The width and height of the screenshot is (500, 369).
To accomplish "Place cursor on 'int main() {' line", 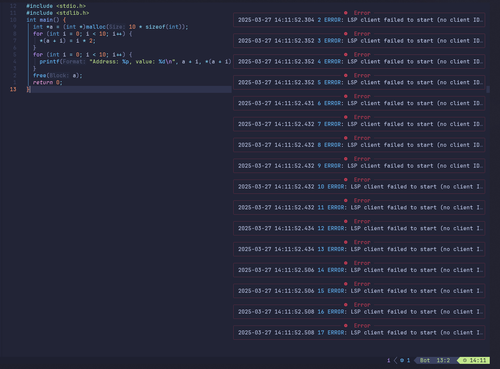I will point(46,20).
